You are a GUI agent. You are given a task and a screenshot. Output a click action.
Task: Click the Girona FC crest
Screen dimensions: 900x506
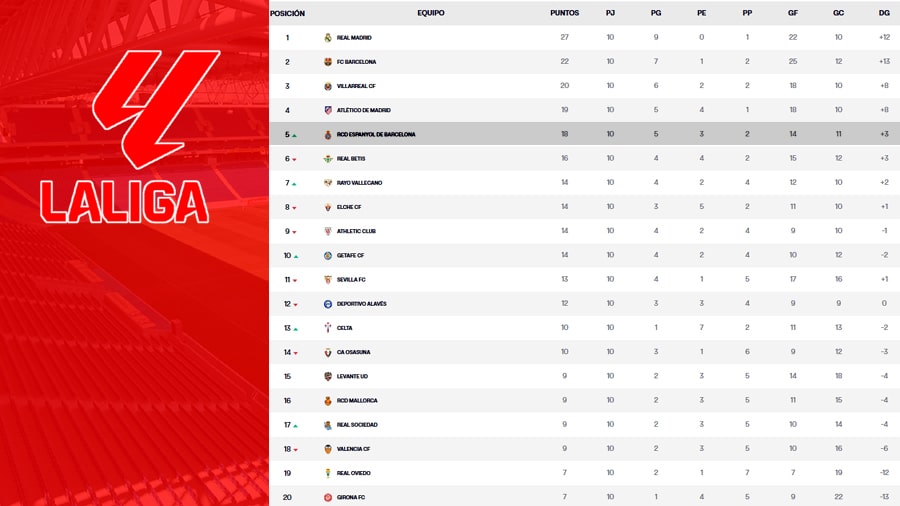point(328,497)
